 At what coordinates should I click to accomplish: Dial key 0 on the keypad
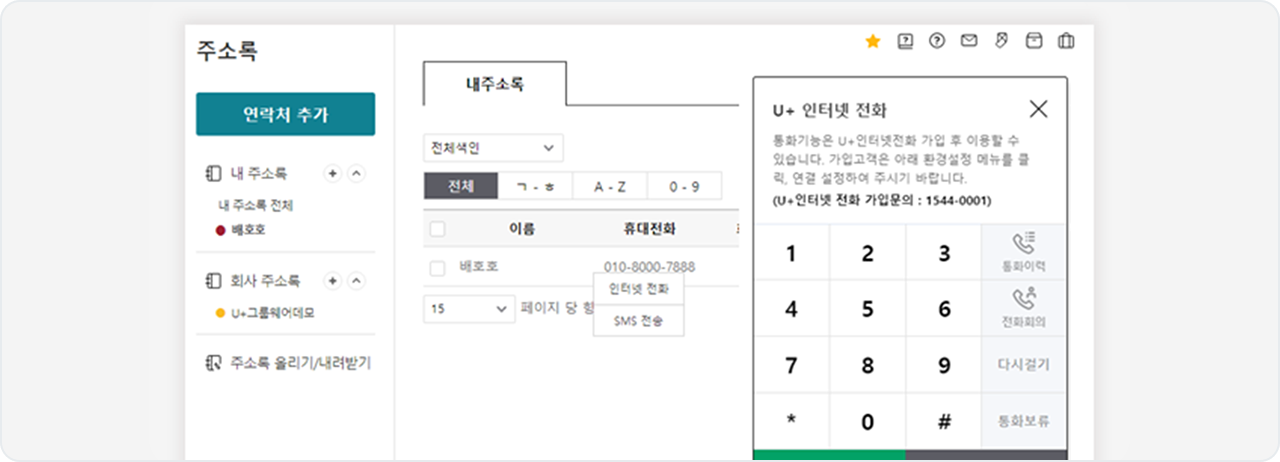(867, 421)
